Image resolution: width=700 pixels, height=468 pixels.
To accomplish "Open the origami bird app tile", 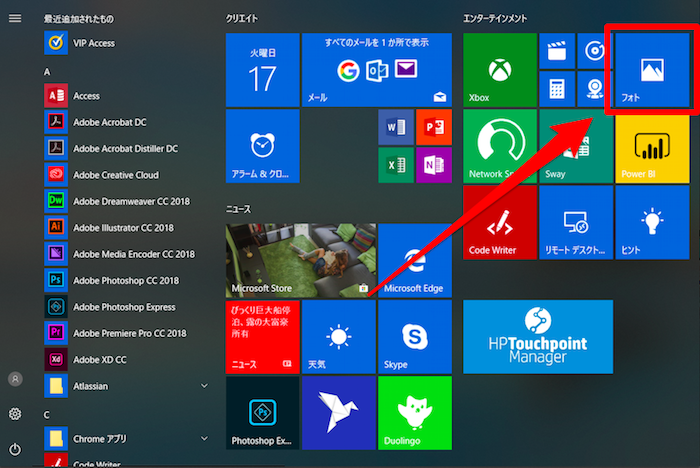I will [x=338, y=413].
